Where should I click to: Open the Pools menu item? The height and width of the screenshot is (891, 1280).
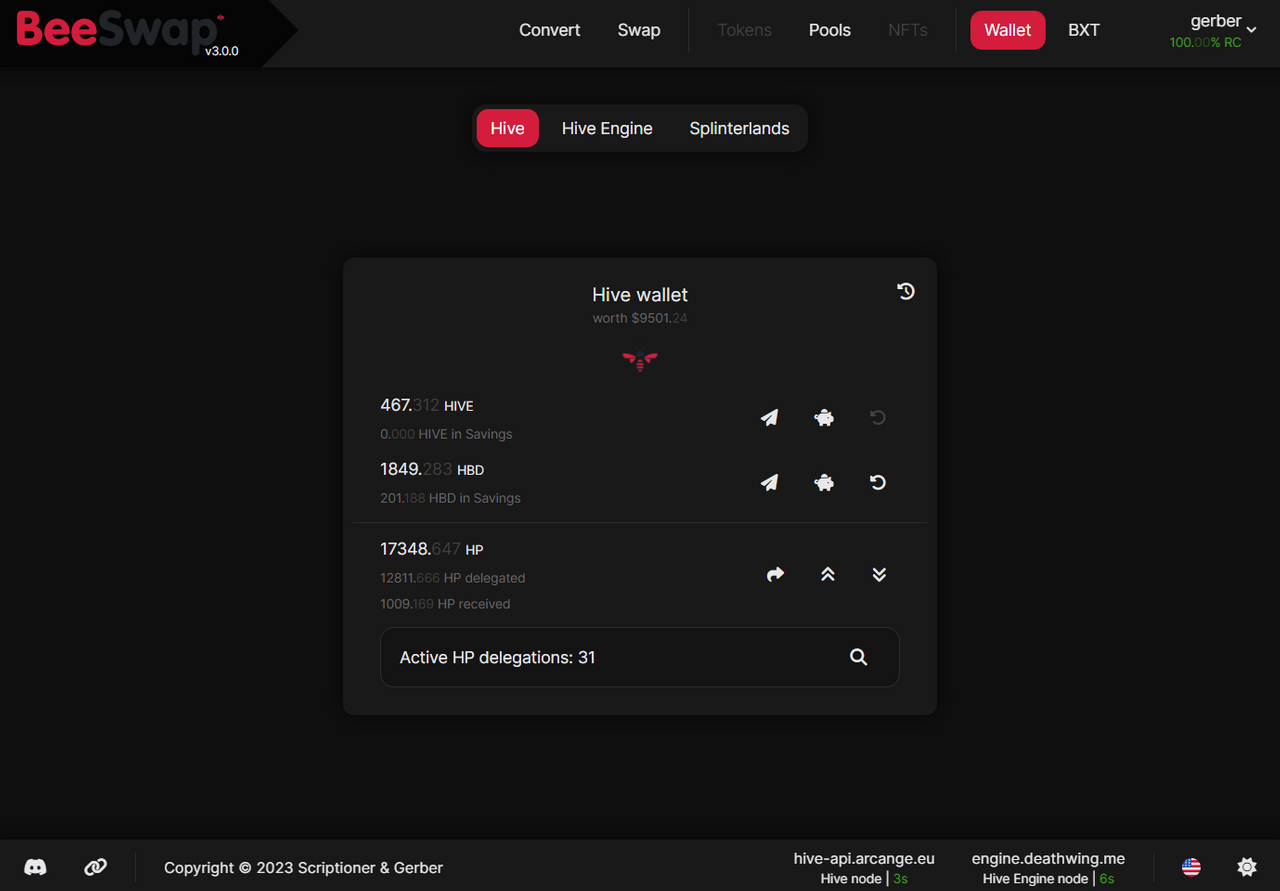[x=830, y=30]
